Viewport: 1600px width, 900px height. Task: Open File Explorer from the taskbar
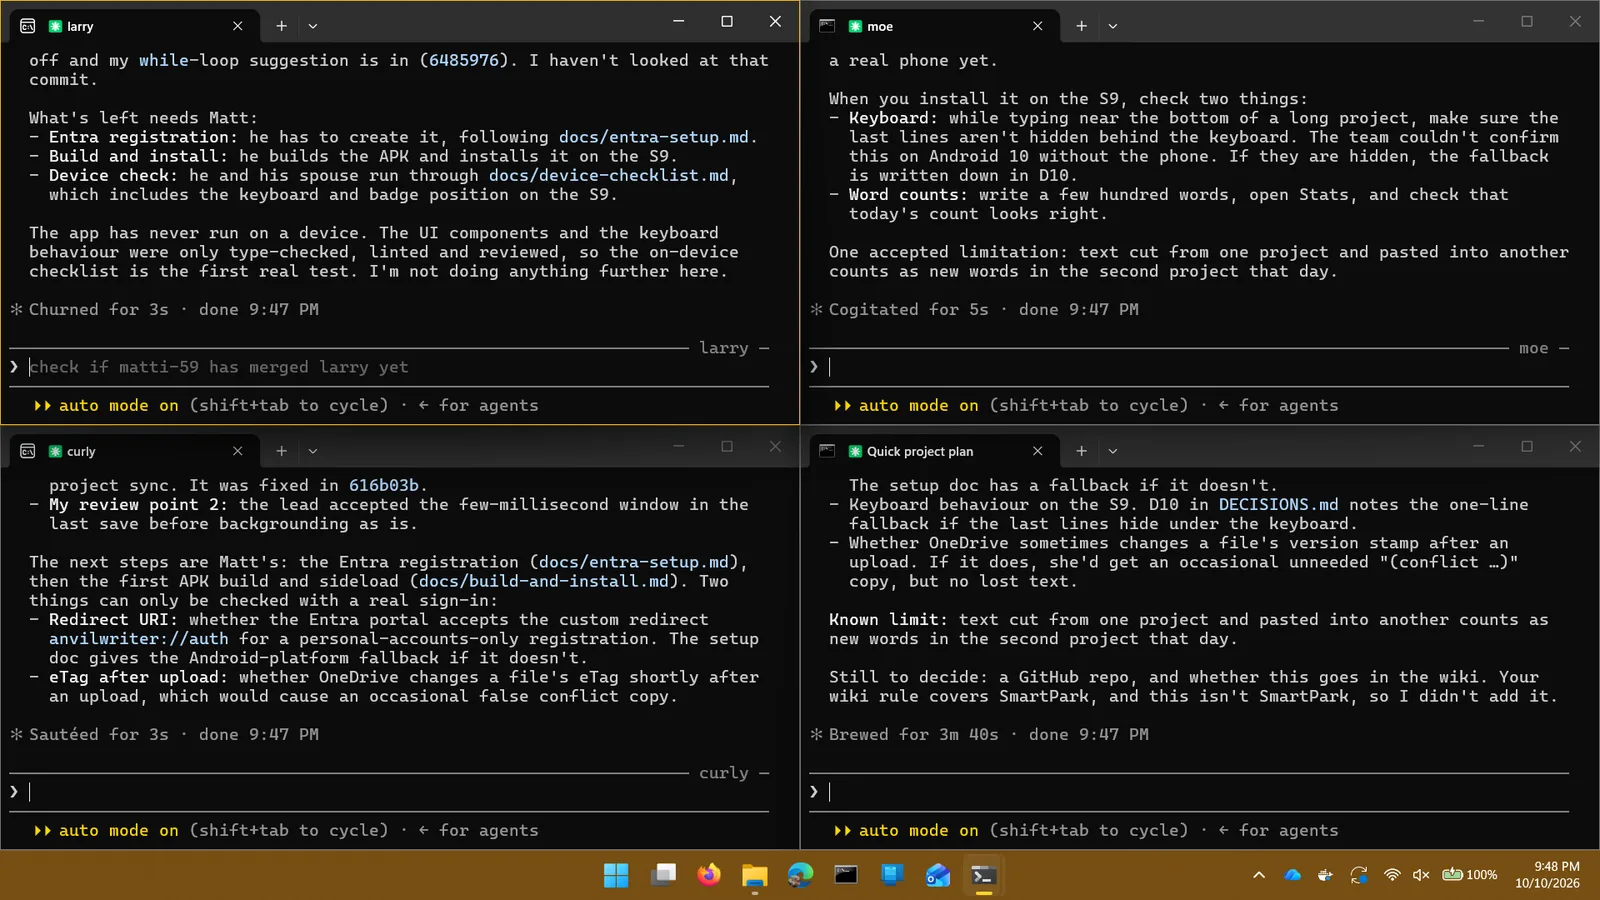(x=755, y=876)
